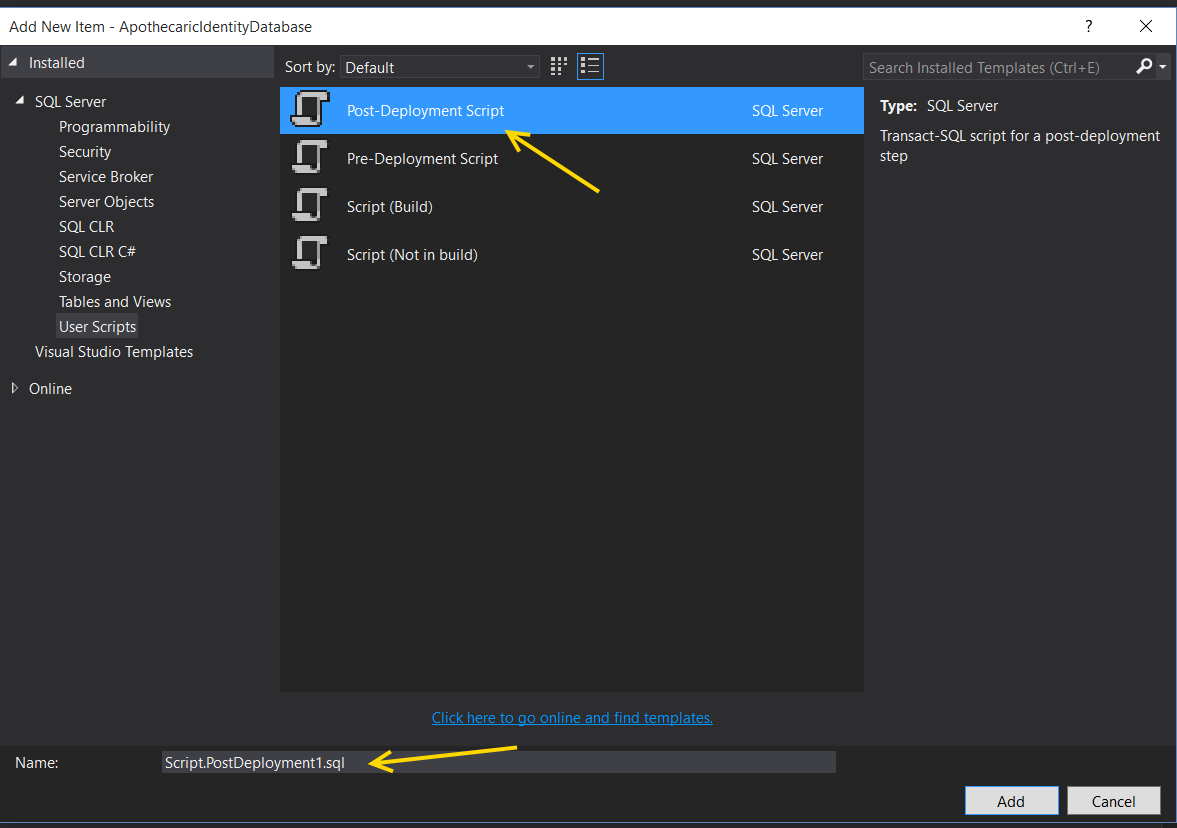The width and height of the screenshot is (1177, 828).
Task: Open the dialog Help question mark
Action: click(x=1089, y=27)
